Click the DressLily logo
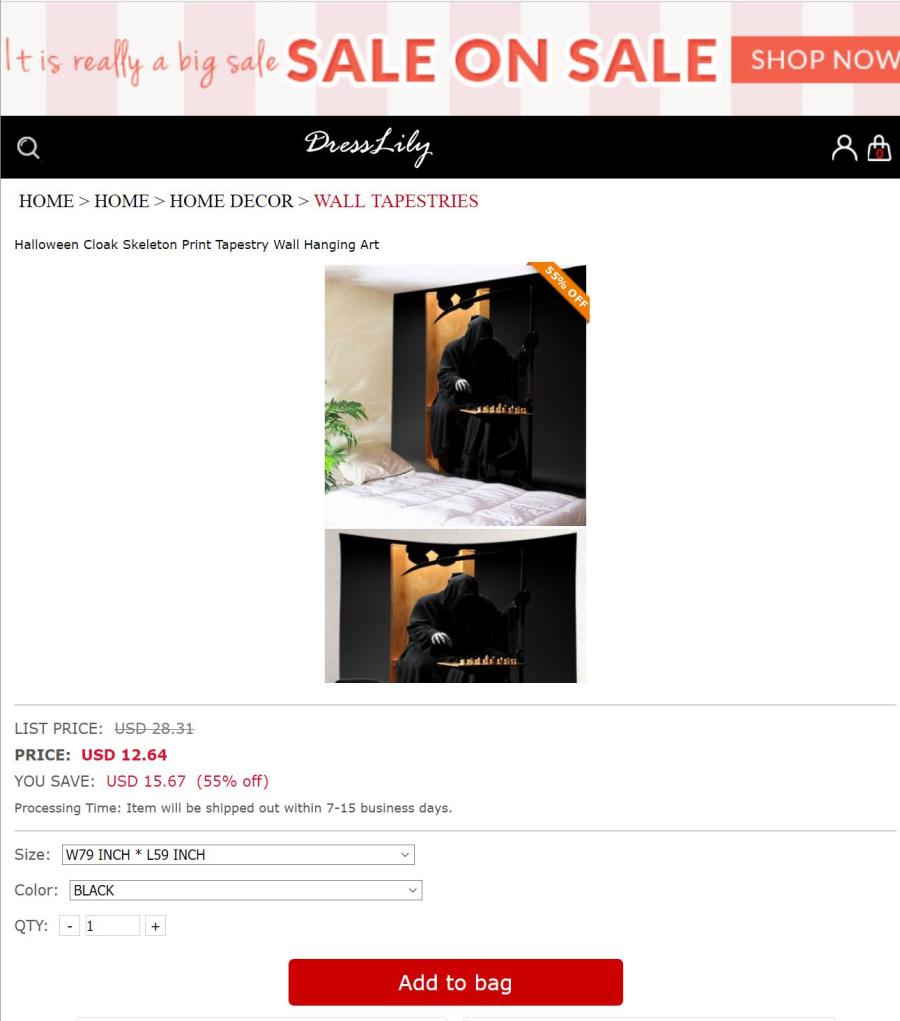The height and width of the screenshot is (1021, 900). click(x=369, y=147)
